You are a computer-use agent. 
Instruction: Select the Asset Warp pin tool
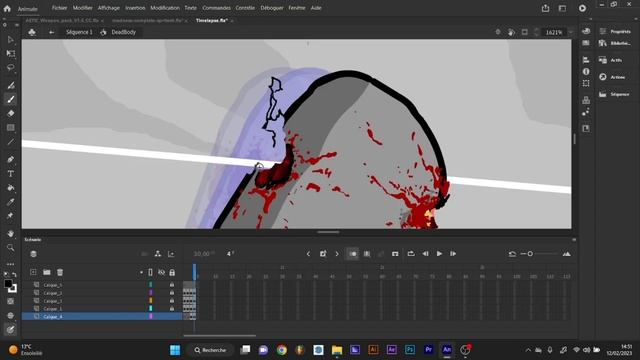(11, 216)
